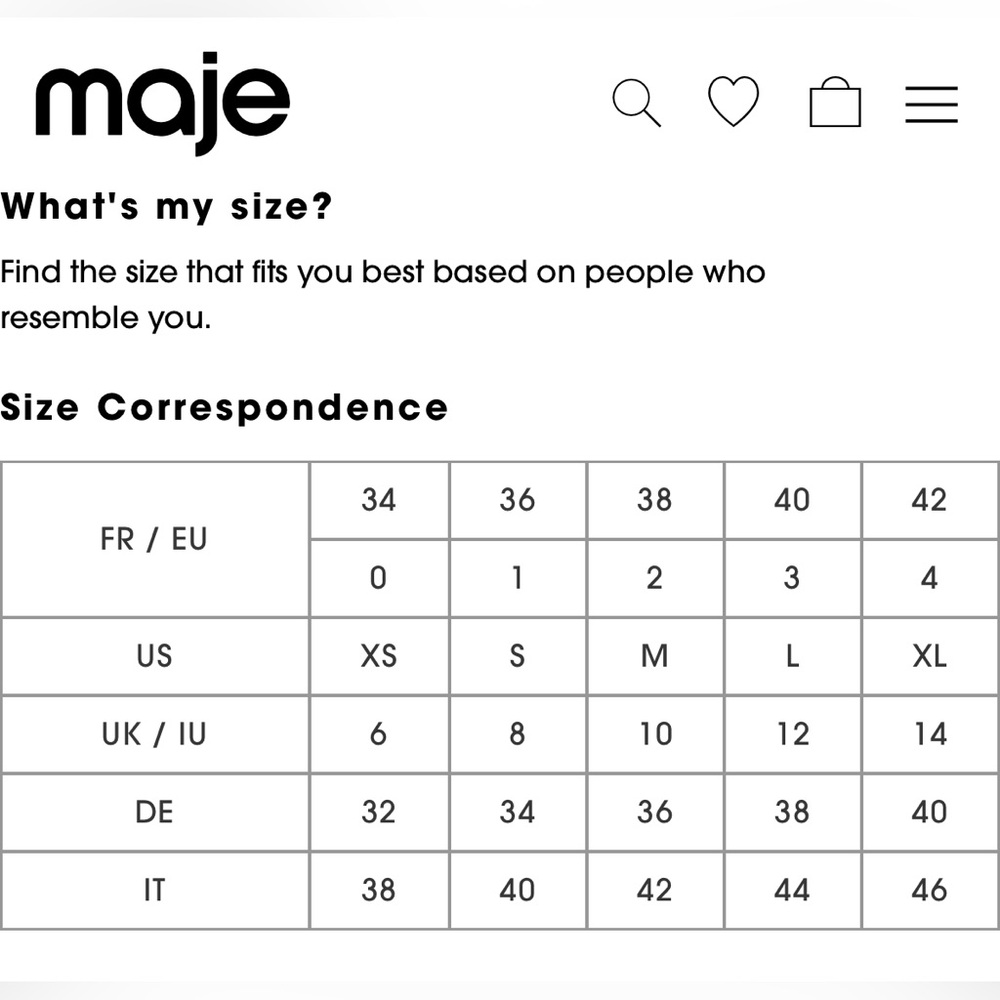Select the US row header

[154, 656]
